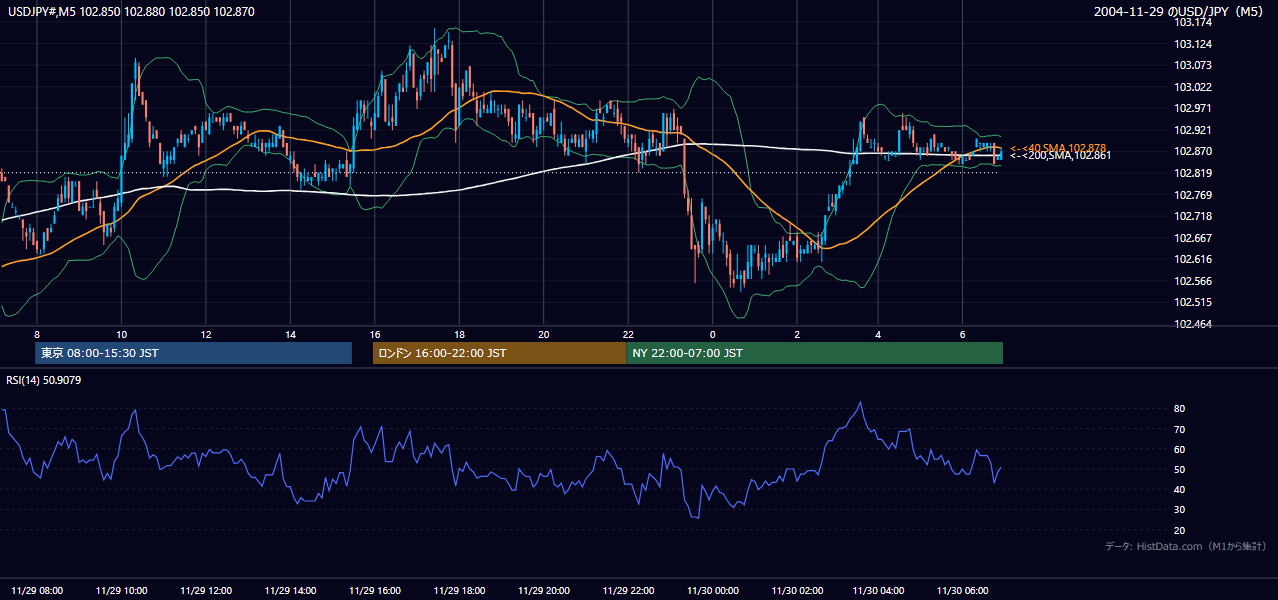Click the hour 18 label under the candles

[x=459, y=333]
